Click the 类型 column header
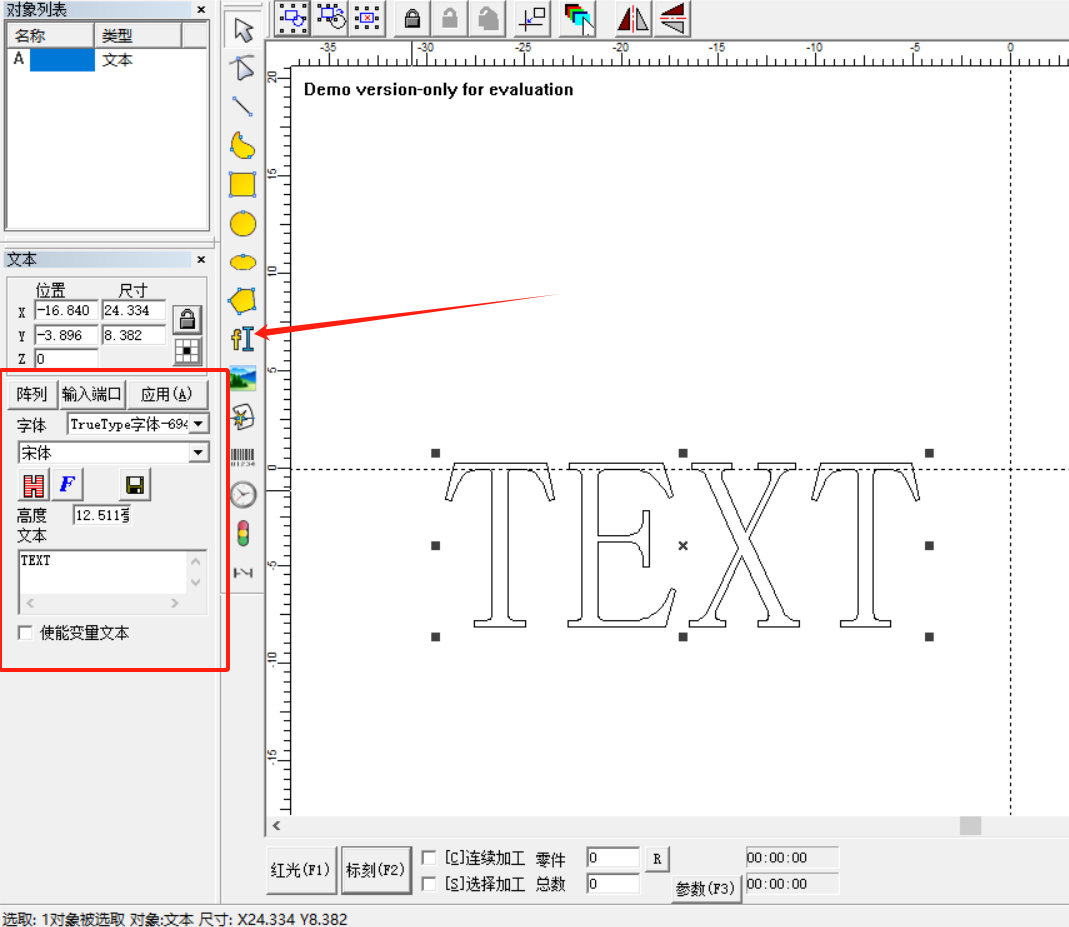This screenshot has height=927, width=1069. coord(138,35)
